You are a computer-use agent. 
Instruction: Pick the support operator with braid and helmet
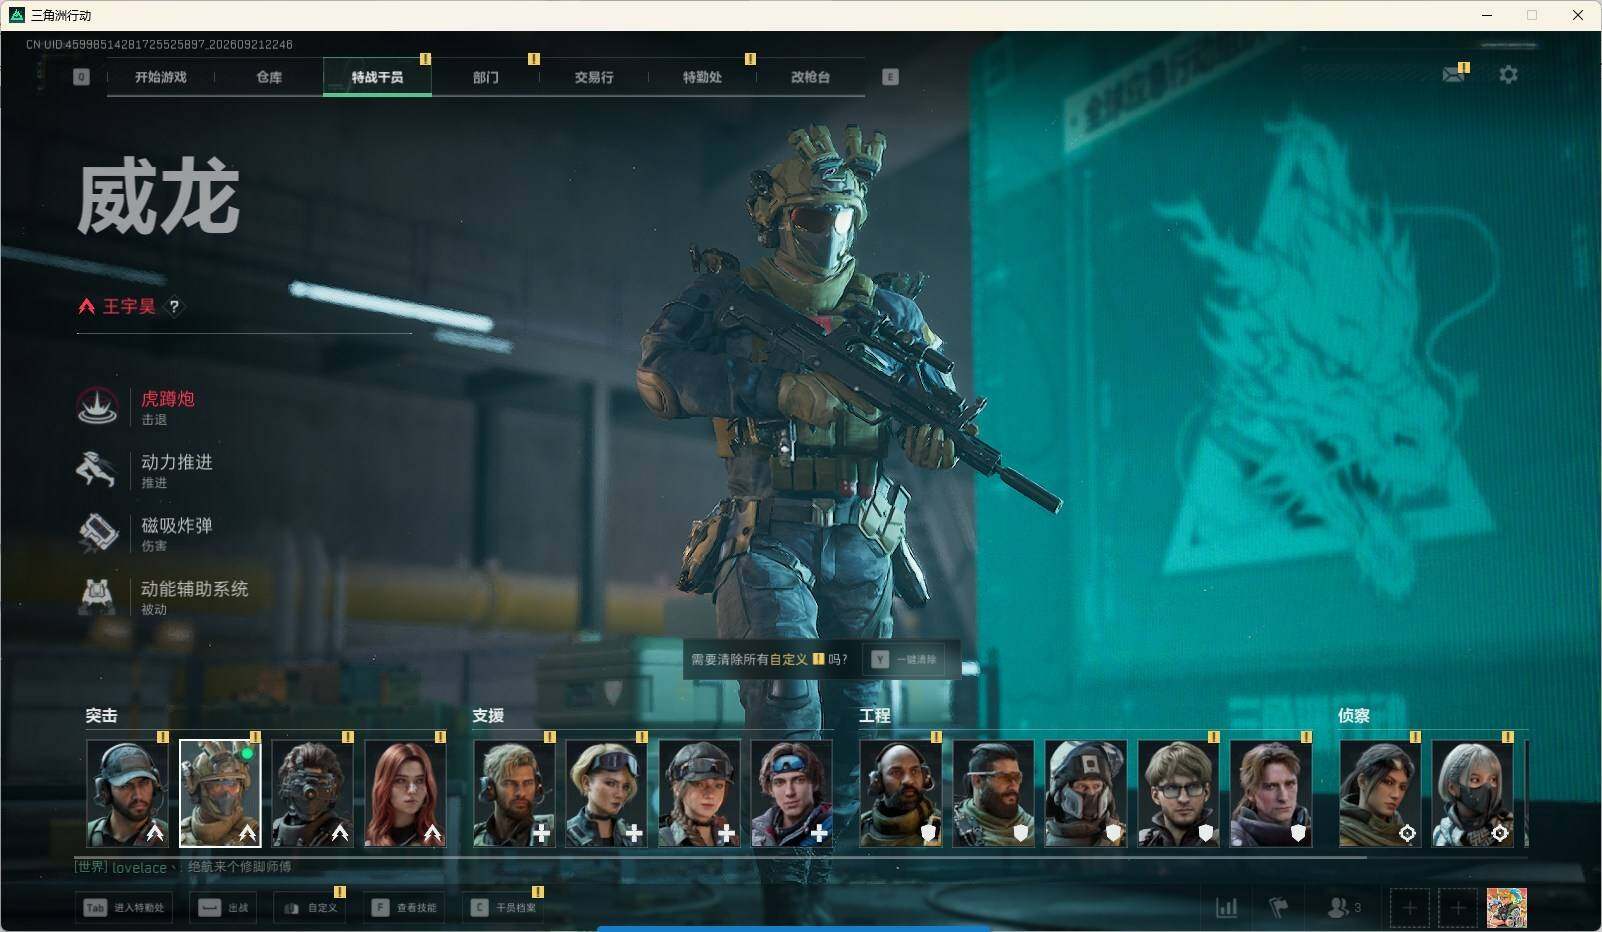click(699, 793)
